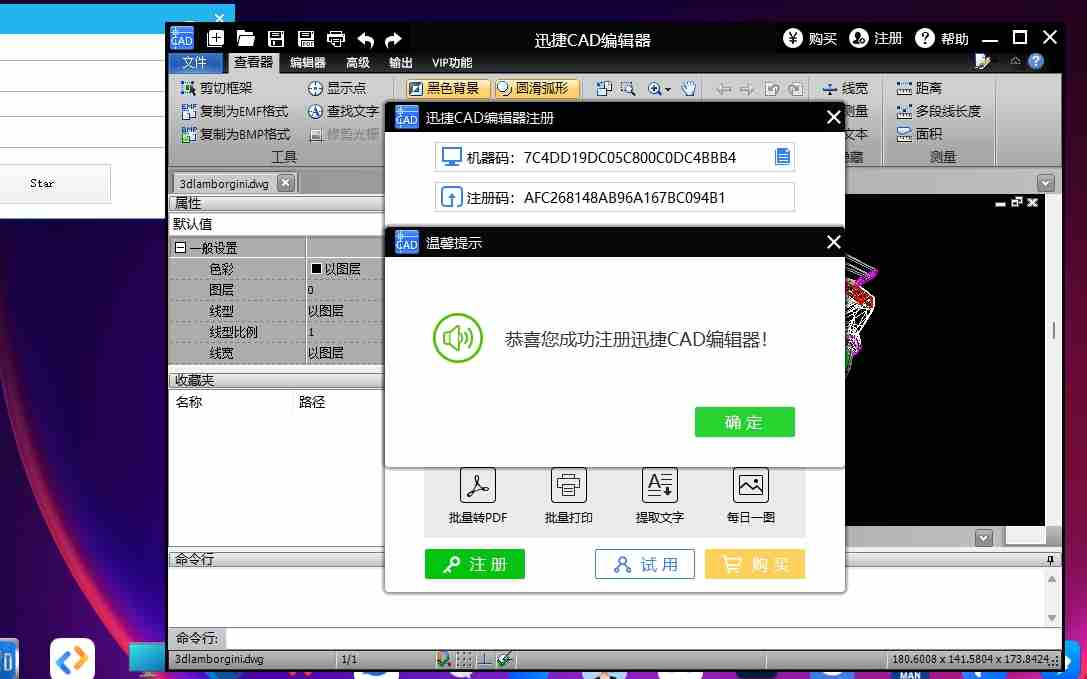Click the 购买 purchase button in title bar
The width and height of the screenshot is (1087, 679).
pos(810,38)
